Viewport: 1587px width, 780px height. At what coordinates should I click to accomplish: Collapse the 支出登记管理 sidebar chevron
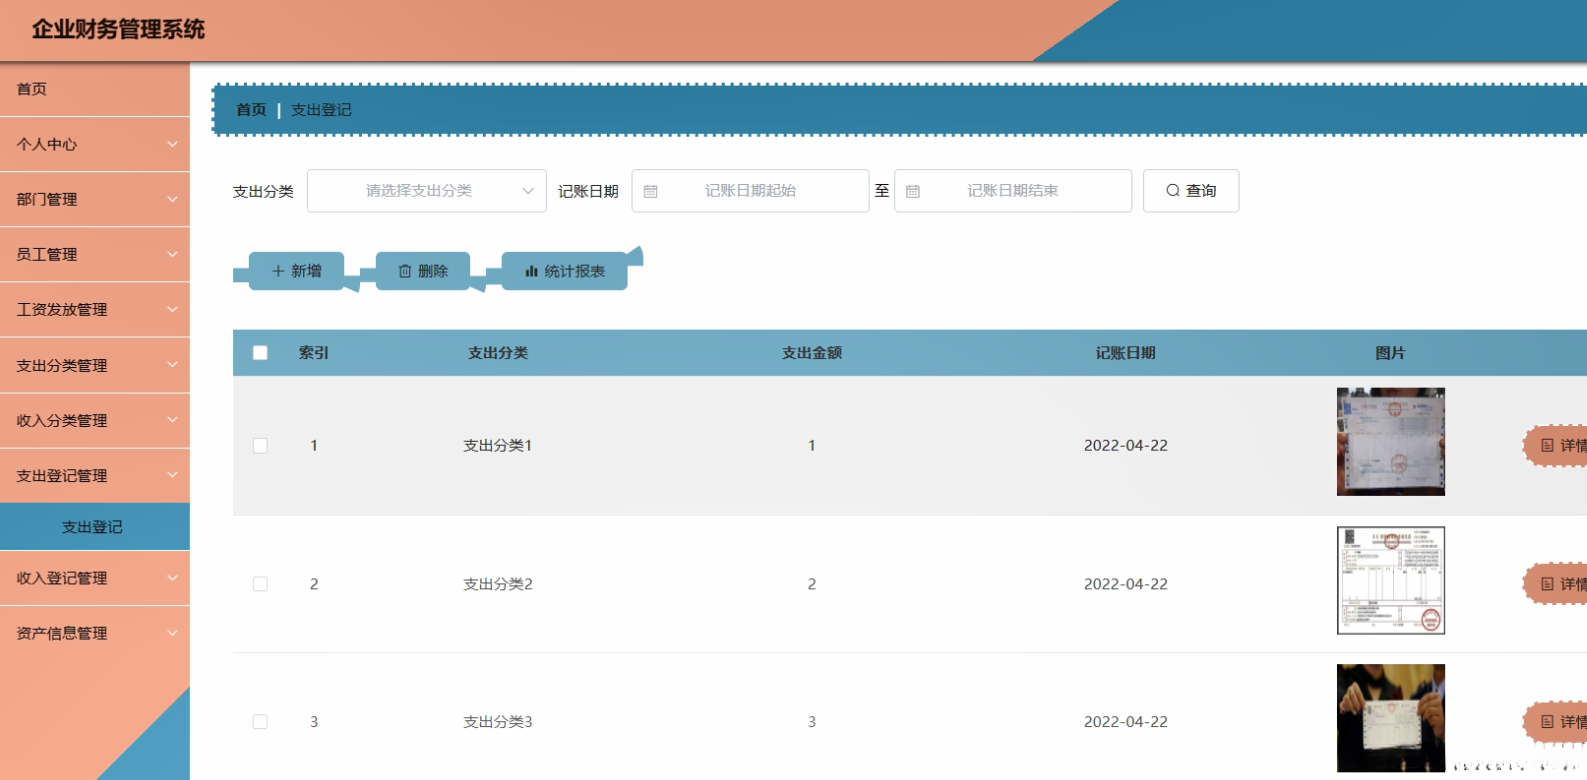click(172, 475)
